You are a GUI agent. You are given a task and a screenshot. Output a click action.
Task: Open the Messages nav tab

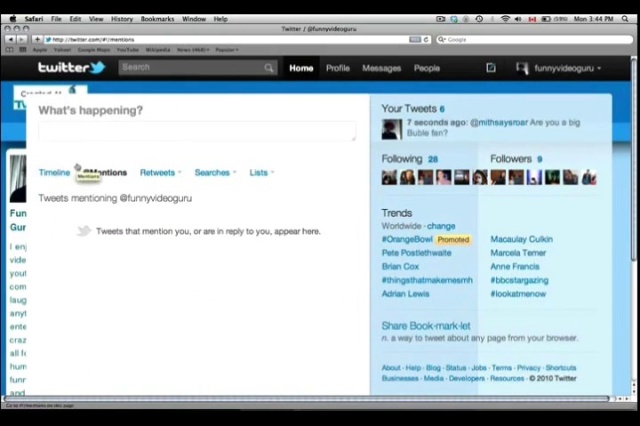pos(382,68)
